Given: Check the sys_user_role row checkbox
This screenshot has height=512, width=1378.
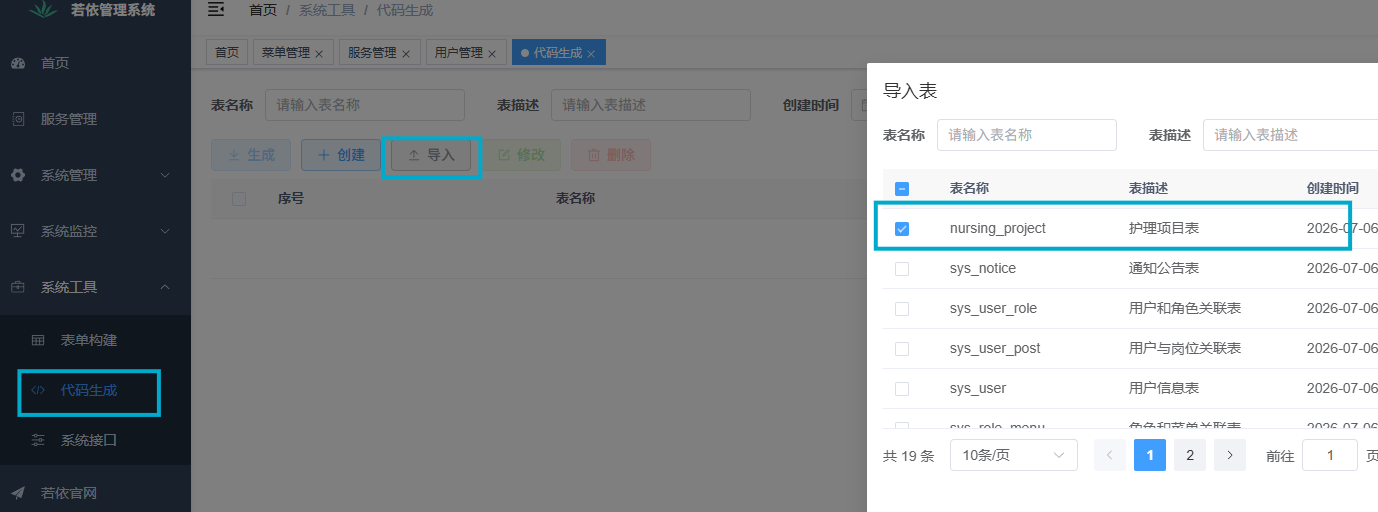Looking at the screenshot, I should click(x=902, y=309).
